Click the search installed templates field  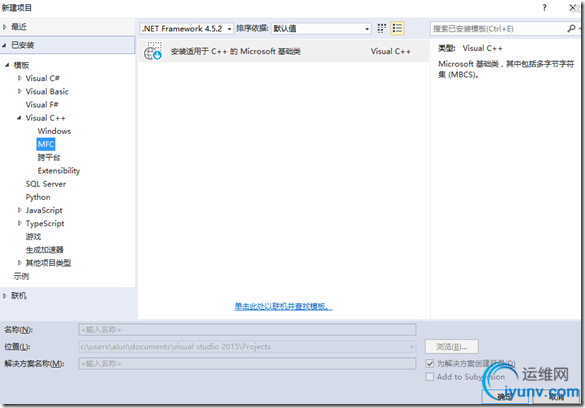(x=498, y=29)
